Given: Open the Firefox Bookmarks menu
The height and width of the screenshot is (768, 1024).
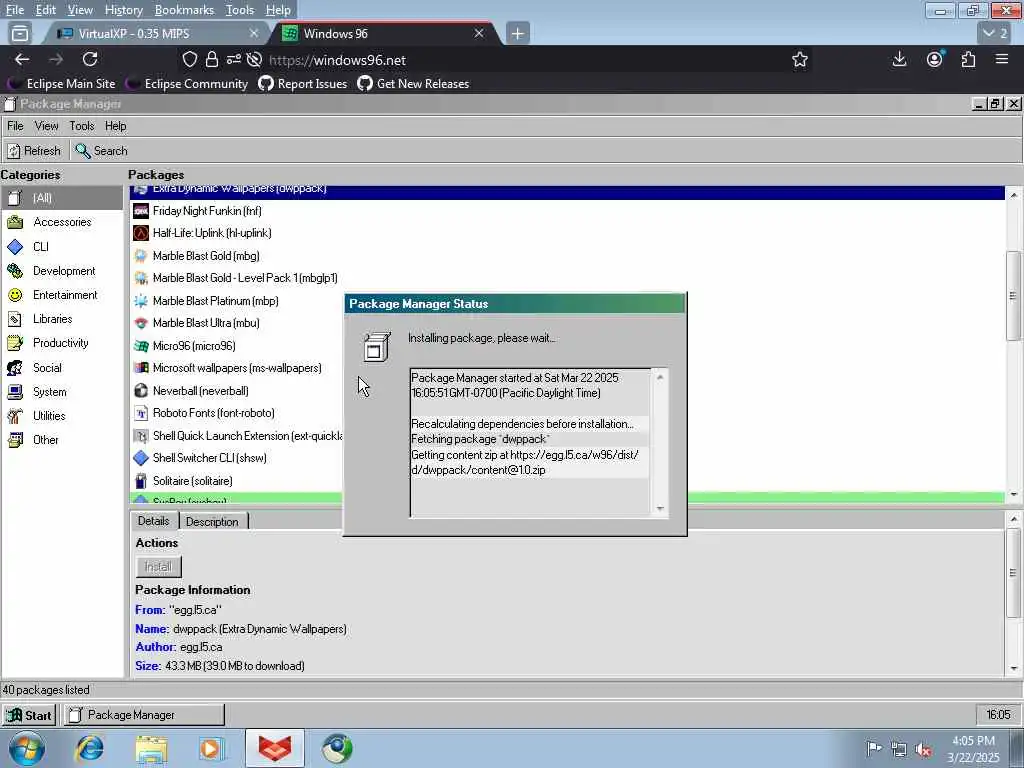Looking at the screenshot, I should pyautogui.click(x=184, y=10).
